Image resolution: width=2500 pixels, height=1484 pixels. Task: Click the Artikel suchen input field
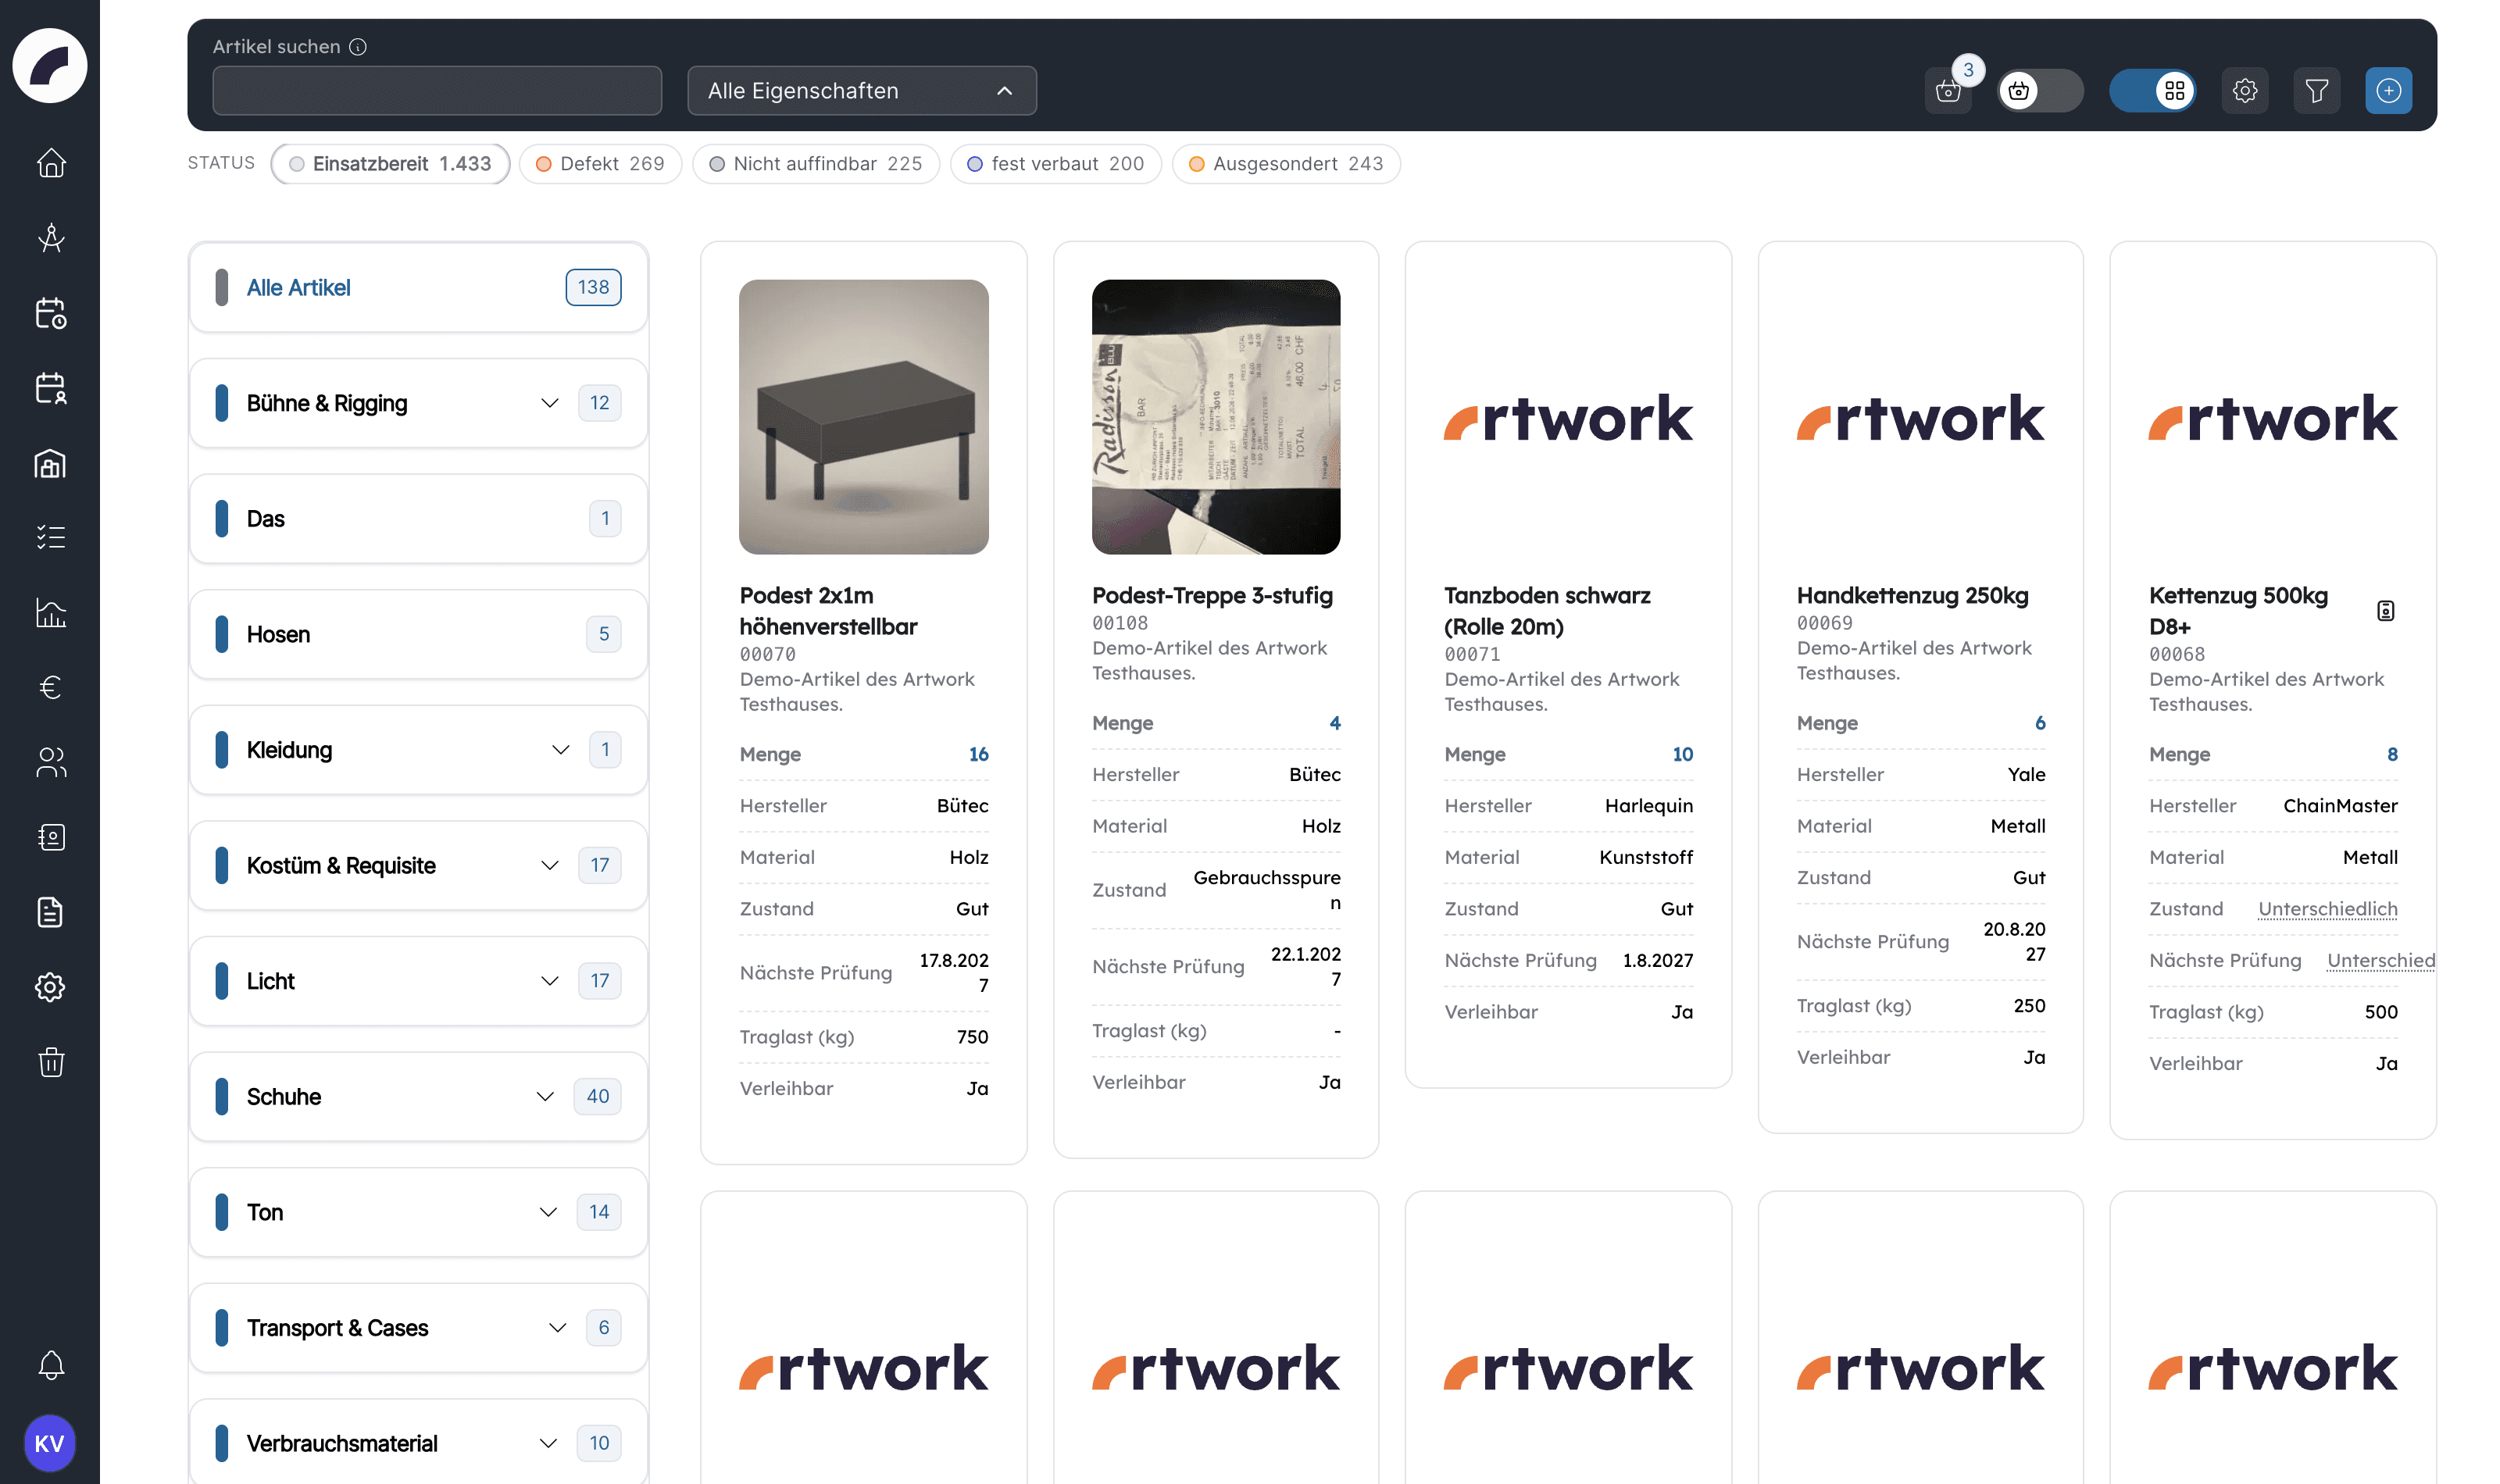(437, 91)
